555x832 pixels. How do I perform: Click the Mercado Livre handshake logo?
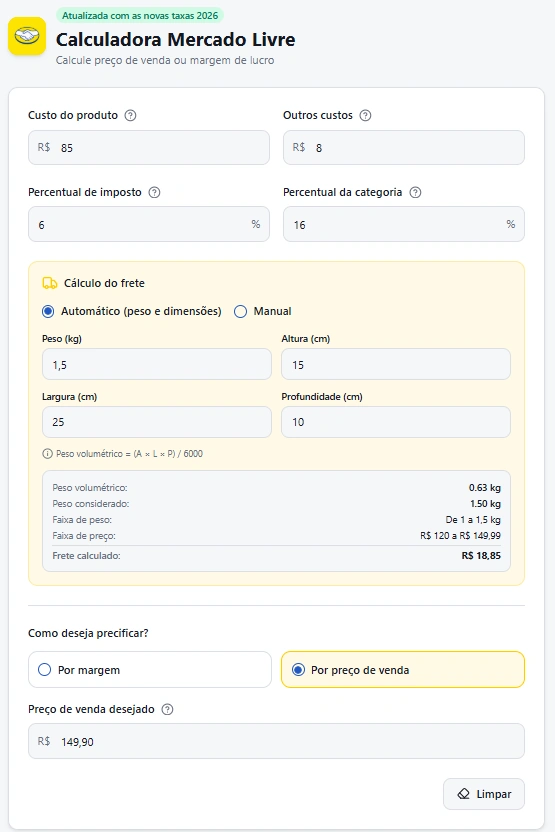(27, 36)
